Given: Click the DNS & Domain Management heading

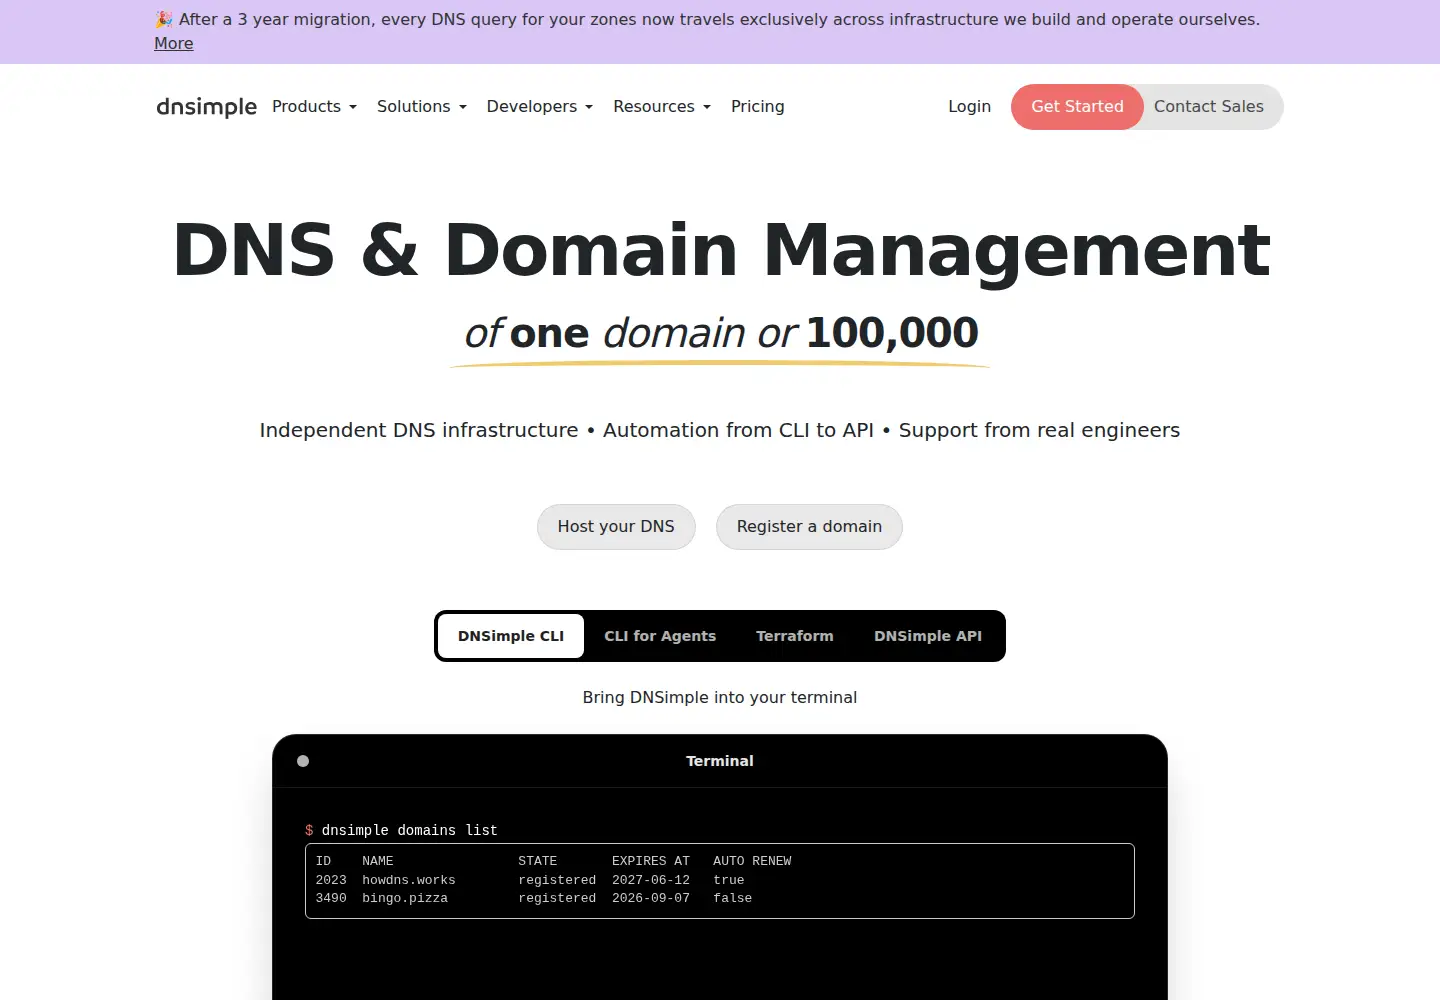Looking at the screenshot, I should 721,250.
